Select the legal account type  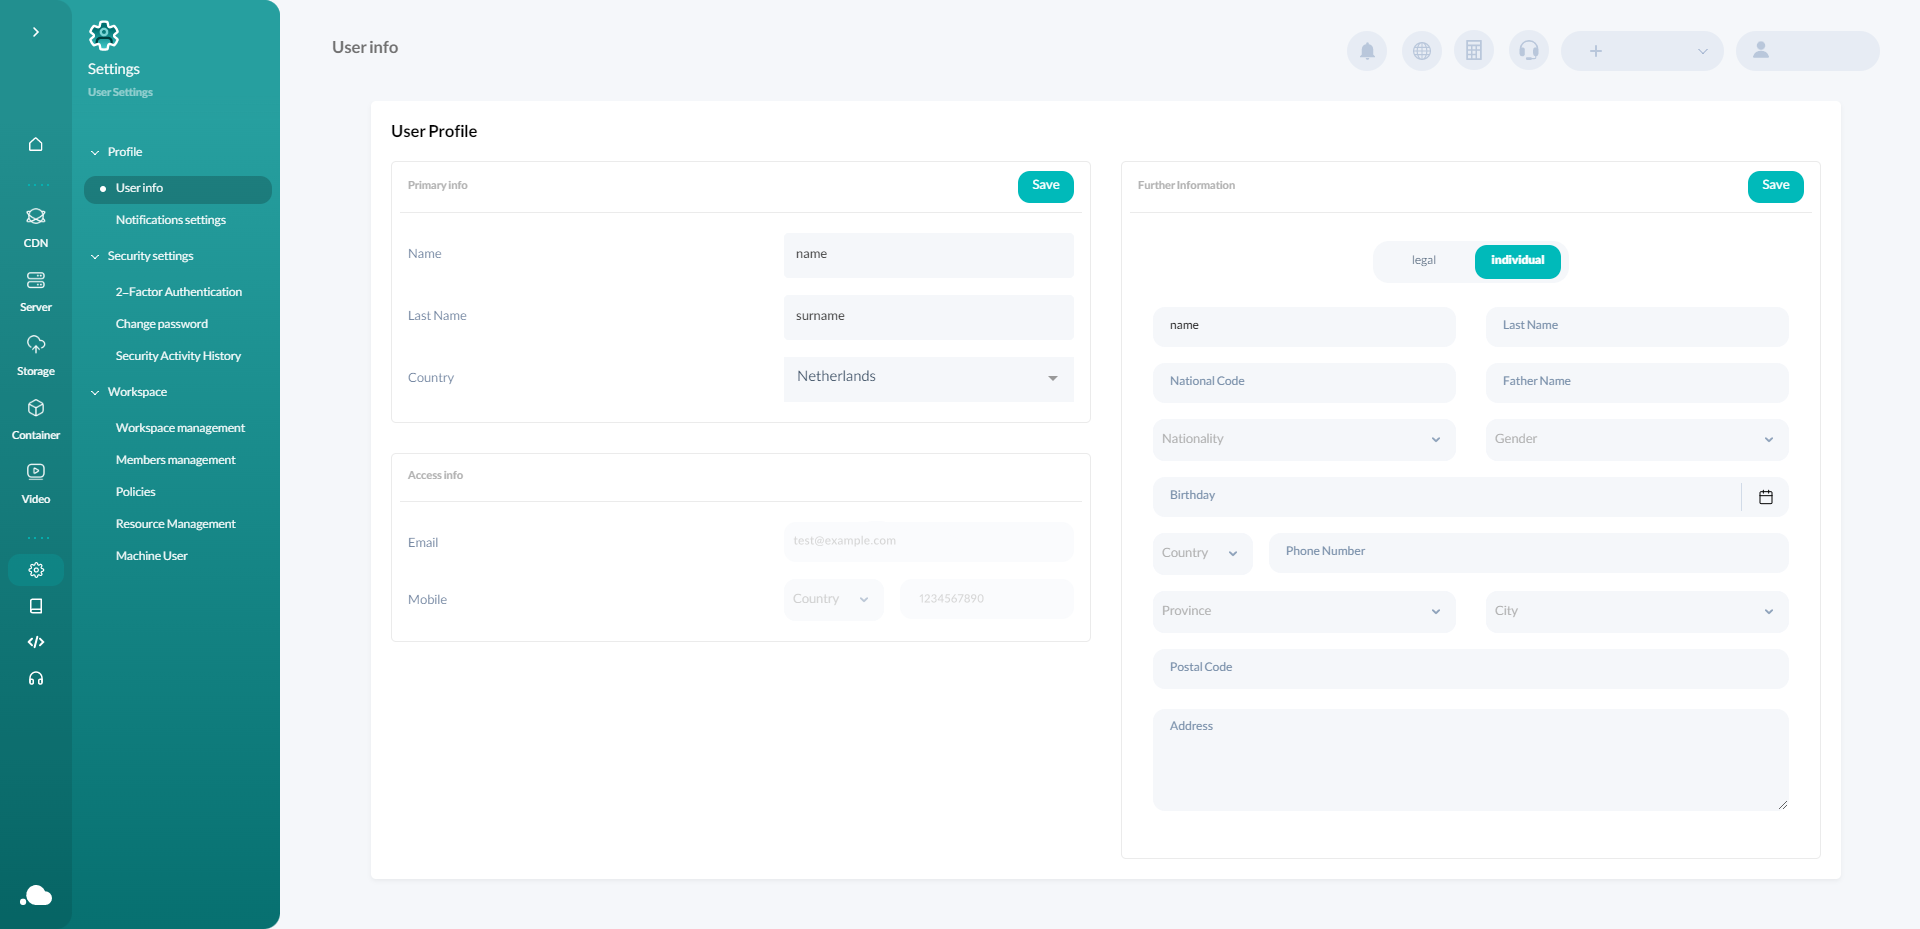[x=1424, y=261]
